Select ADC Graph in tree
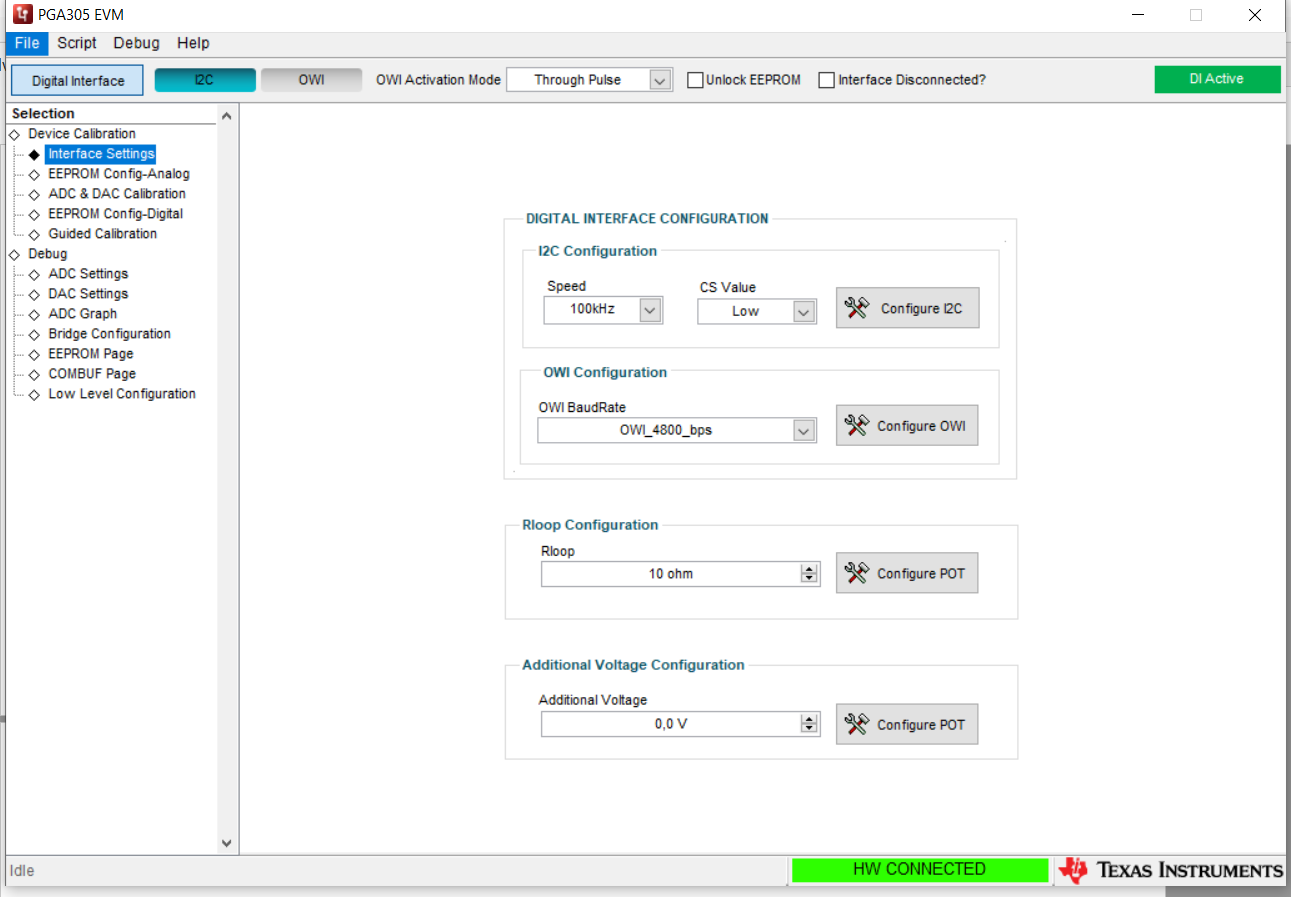 tap(83, 314)
